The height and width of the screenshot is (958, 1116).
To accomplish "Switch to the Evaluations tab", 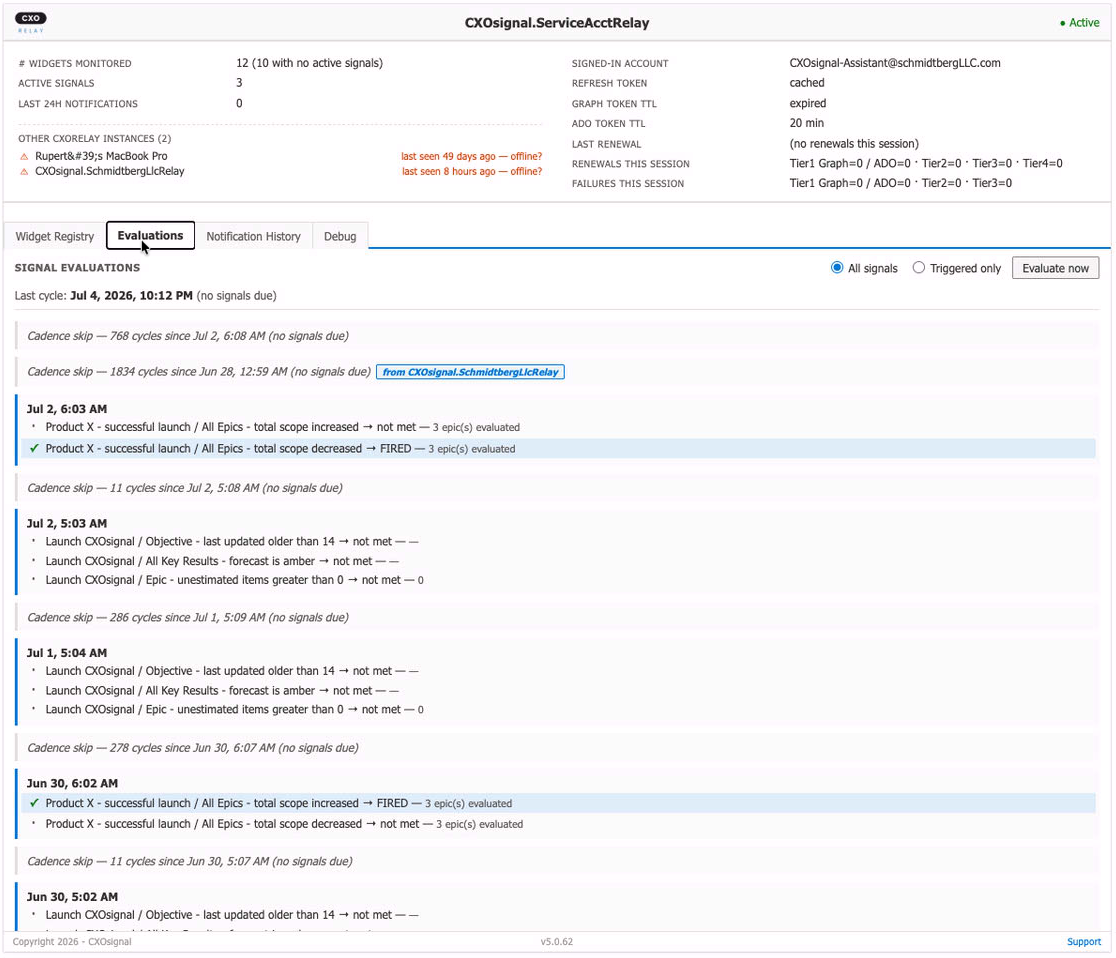I will coord(150,236).
